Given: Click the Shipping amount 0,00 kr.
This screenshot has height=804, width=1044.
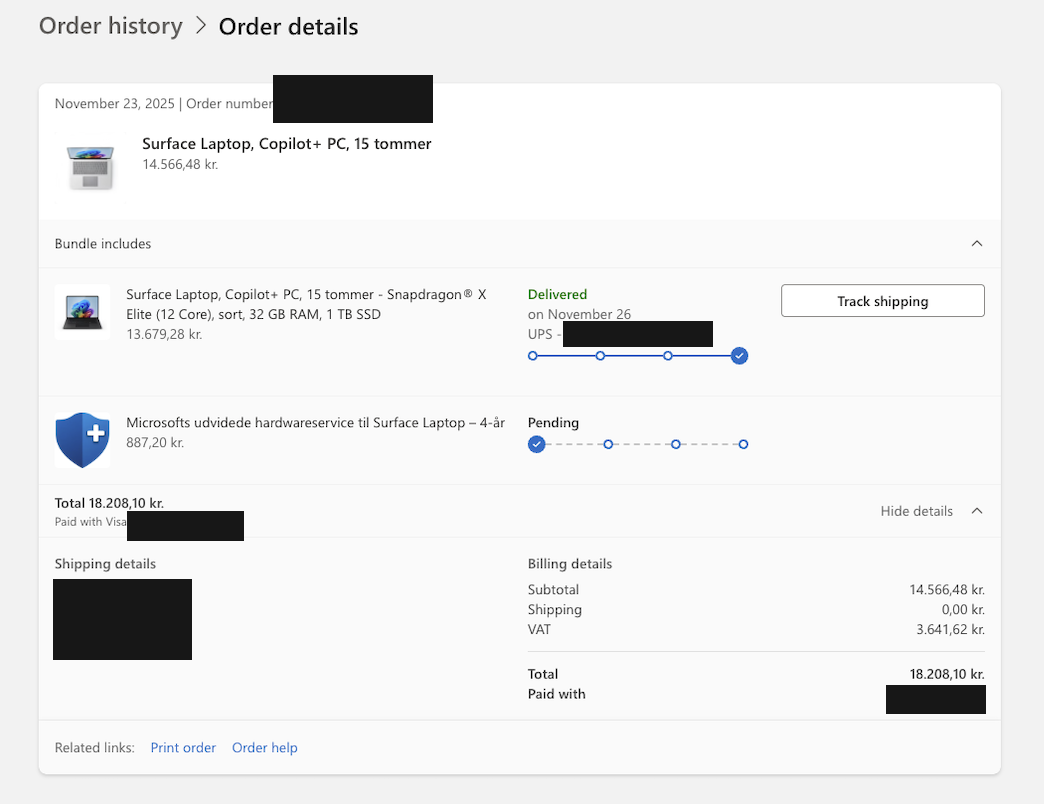Looking at the screenshot, I should (x=963, y=610).
